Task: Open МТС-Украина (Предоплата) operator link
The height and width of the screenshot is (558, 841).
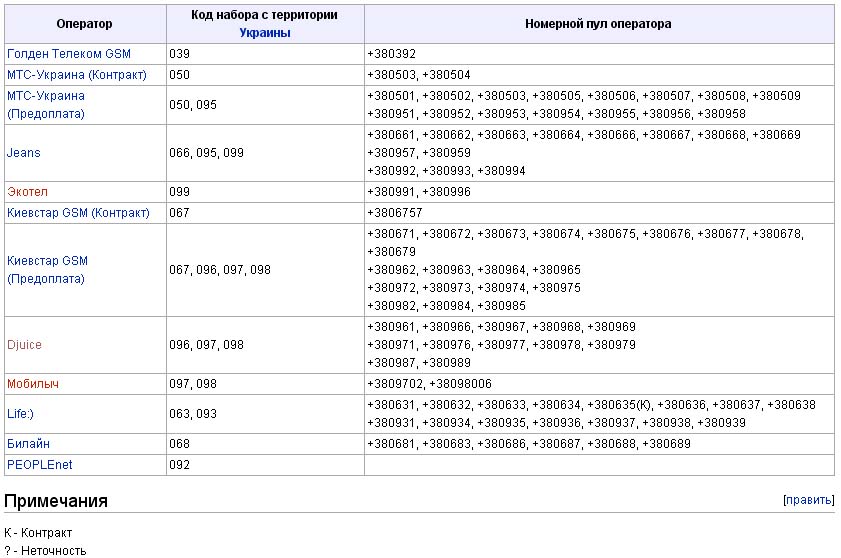Action: coord(46,105)
